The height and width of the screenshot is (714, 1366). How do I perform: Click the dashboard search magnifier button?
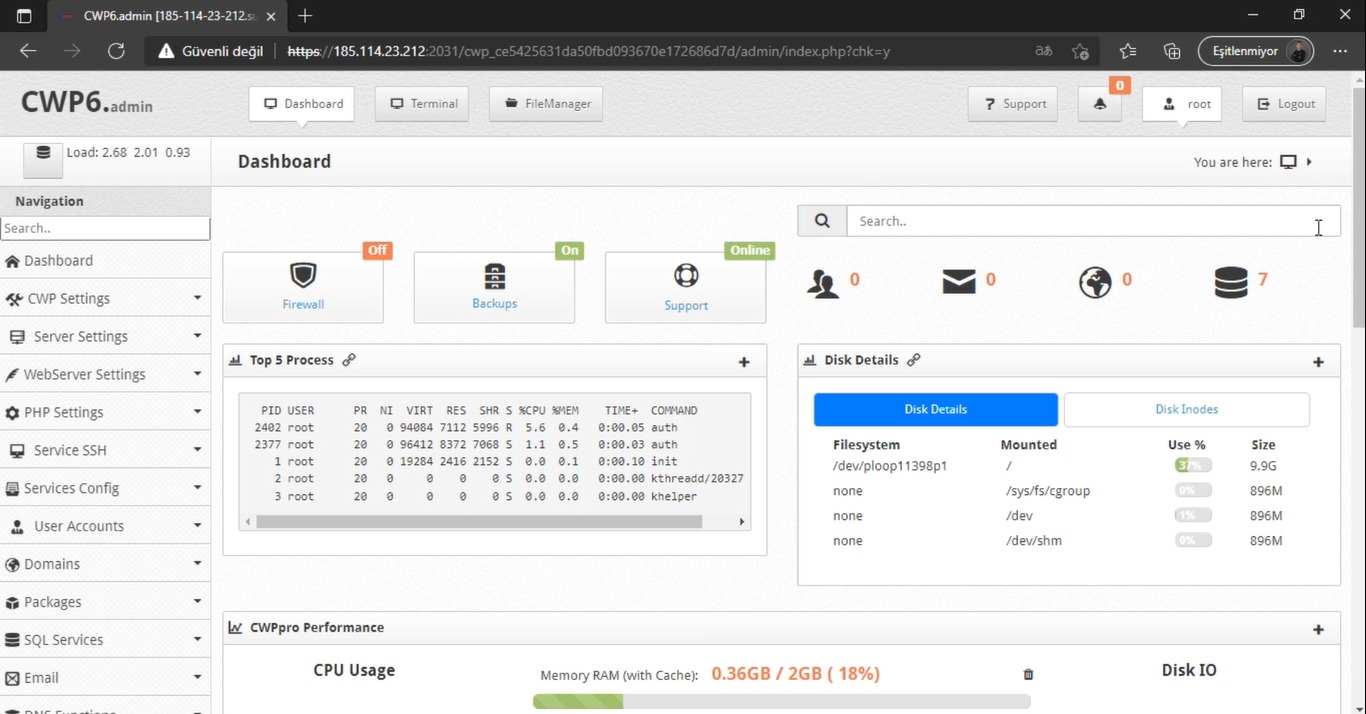[822, 221]
